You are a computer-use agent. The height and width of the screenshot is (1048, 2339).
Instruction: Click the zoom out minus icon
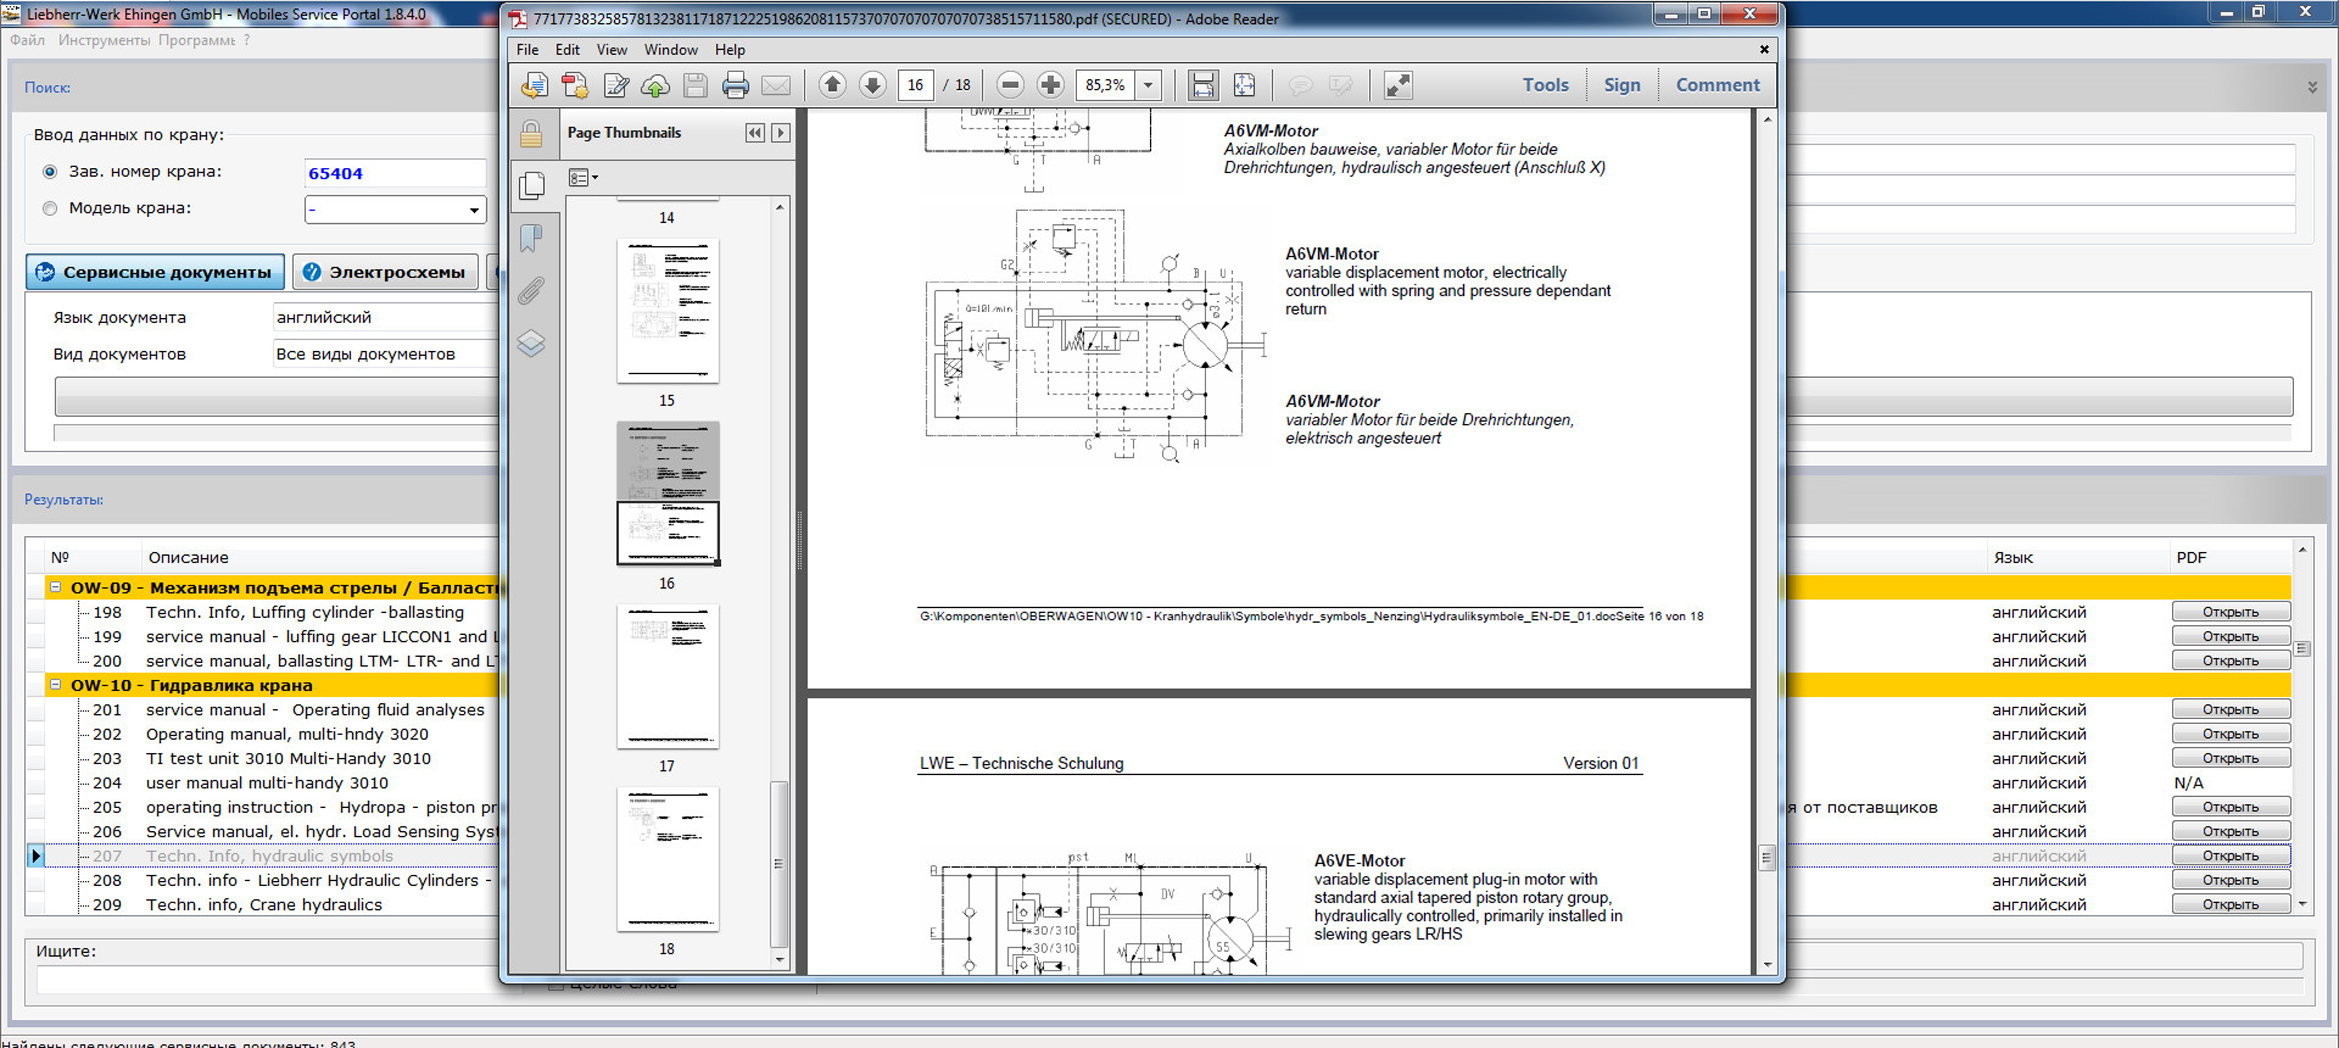(1010, 86)
